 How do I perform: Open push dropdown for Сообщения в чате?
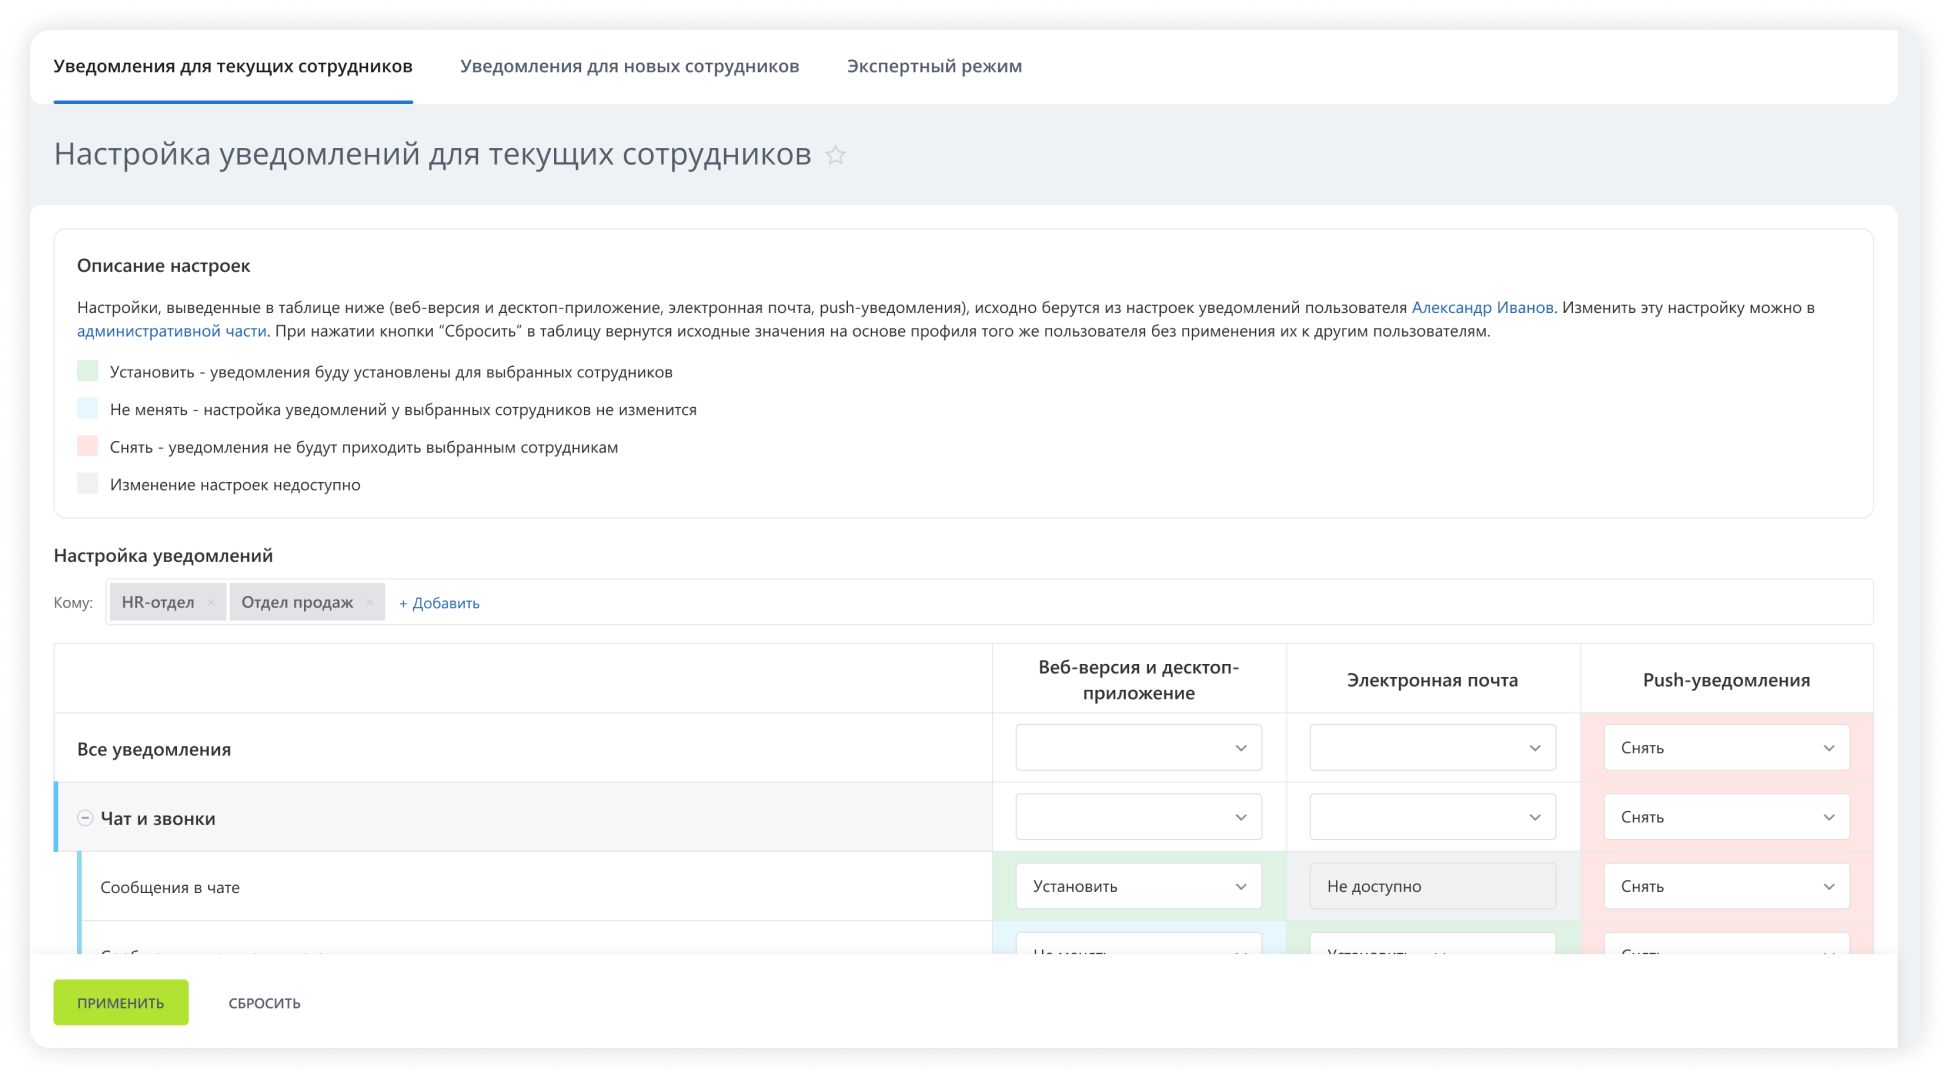pyautogui.click(x=1726, y=886)
